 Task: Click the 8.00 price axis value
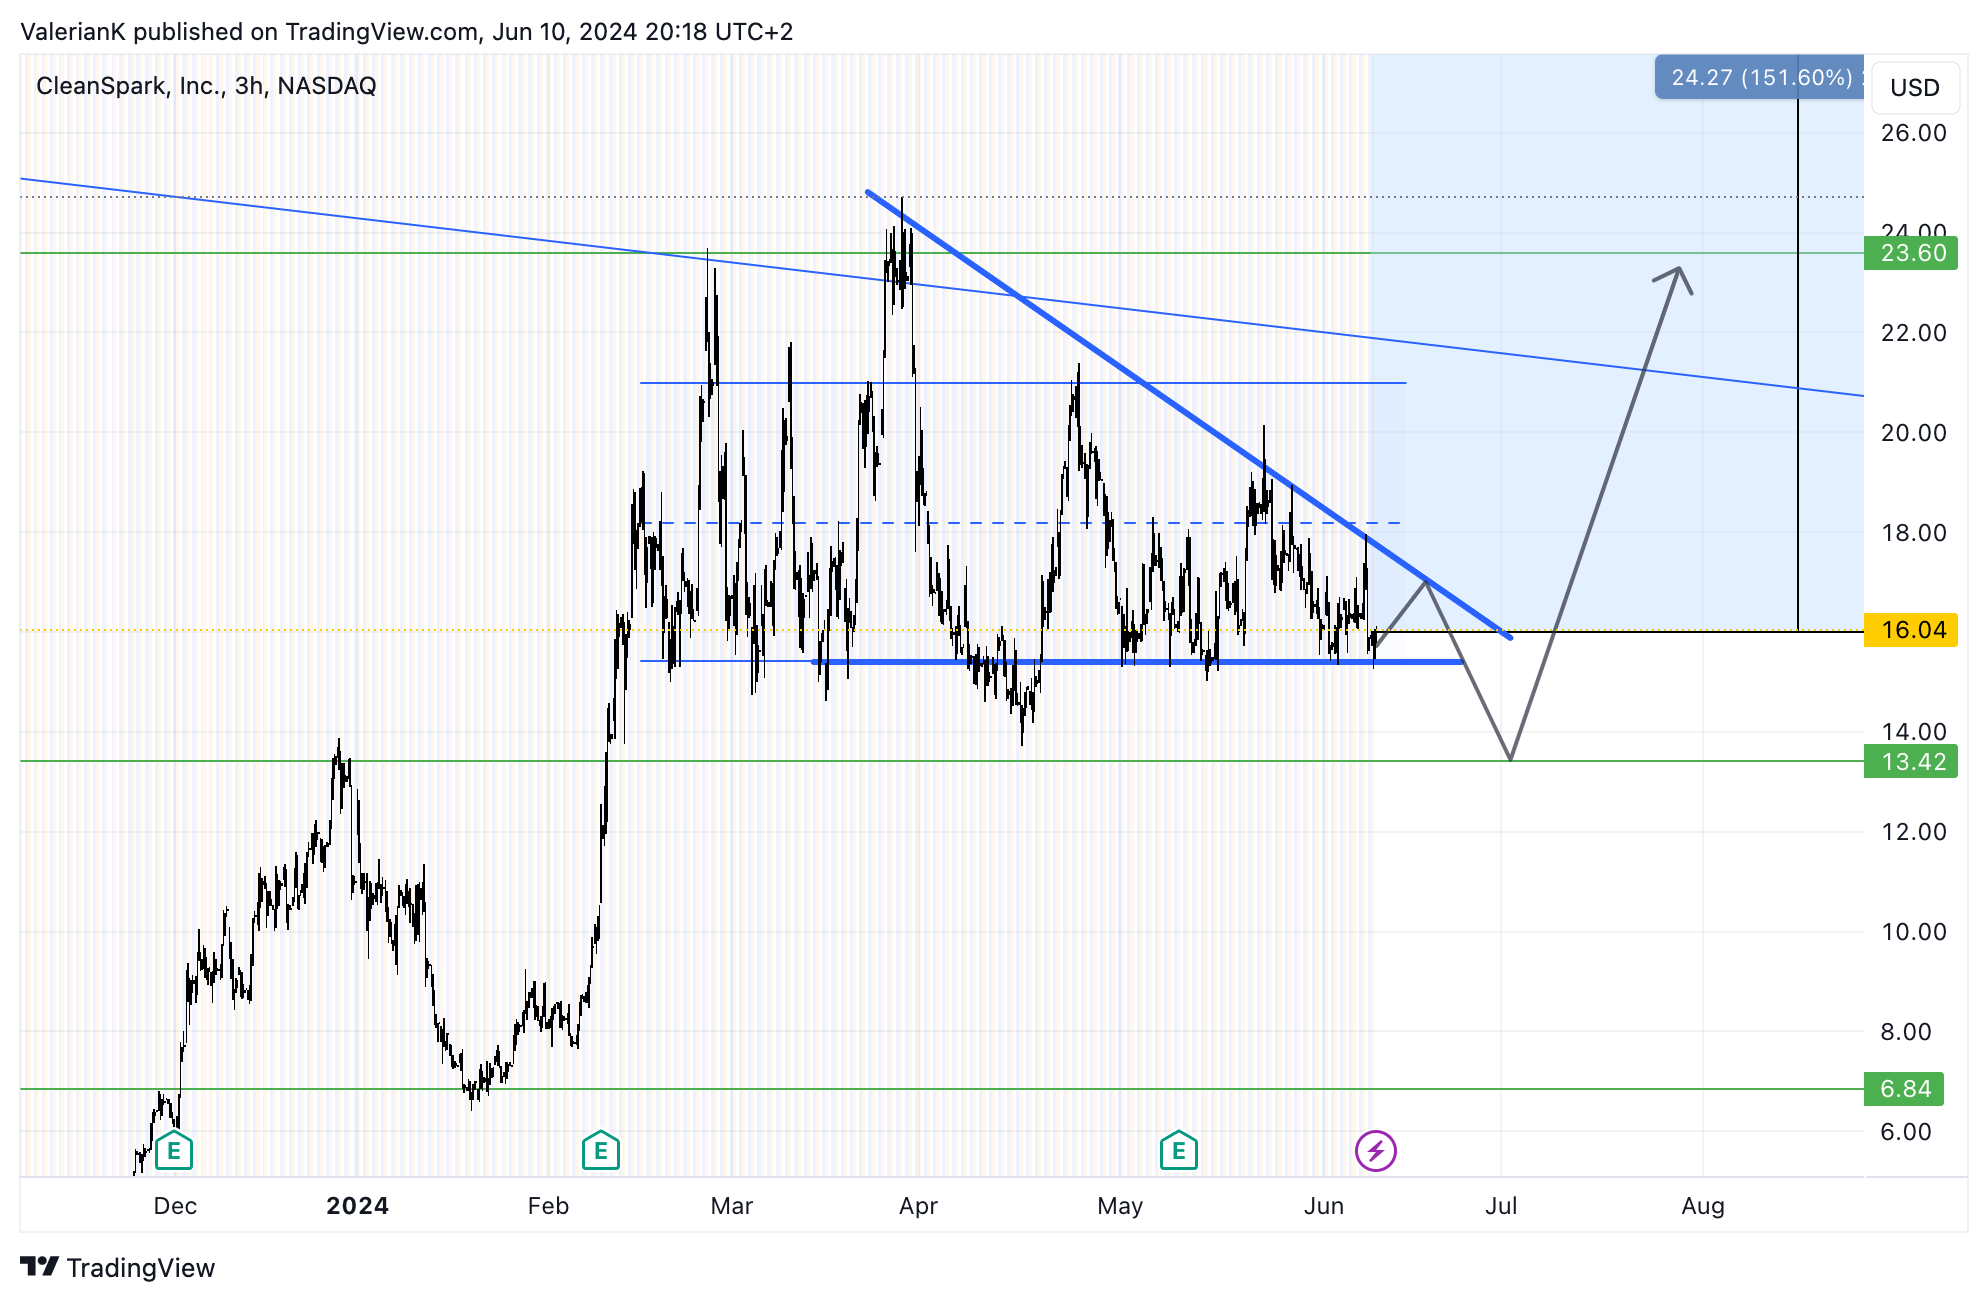coord(1906,1032)
